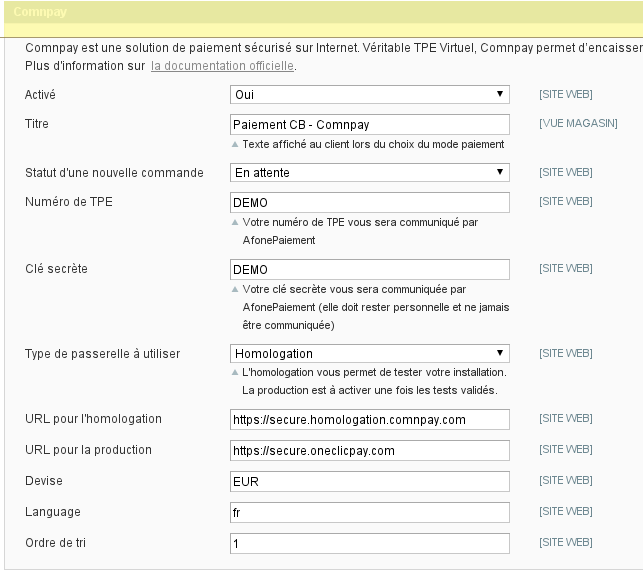
Task: Click the Titre field label
Action: pyautogui.click(x=37, y=124)
